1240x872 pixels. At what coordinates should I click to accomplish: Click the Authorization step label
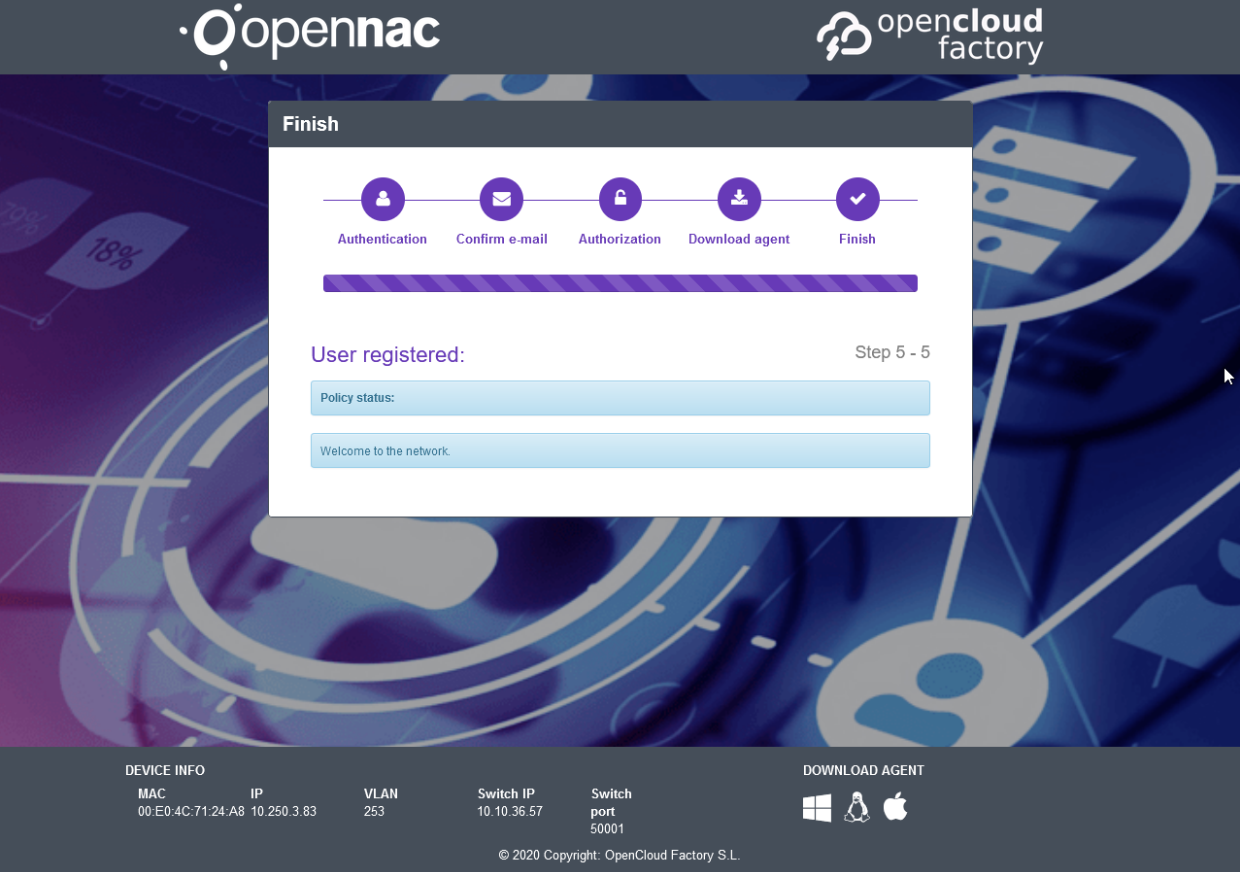pos(620,240)
